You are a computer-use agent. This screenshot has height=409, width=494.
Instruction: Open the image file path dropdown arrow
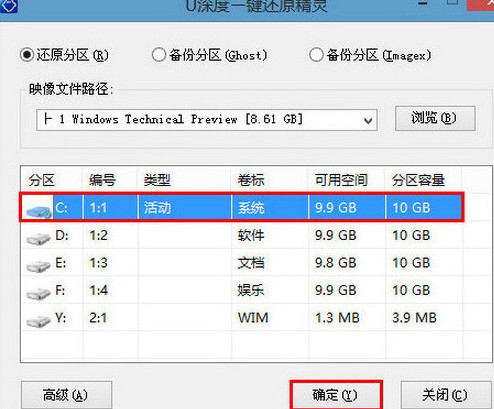[368, 121]
